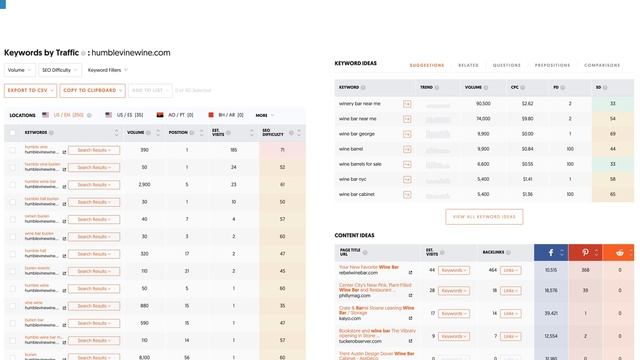The height and width of the screenshot is (360, 640).
Task: Open the Keyword Filters dropdown
Action: click(108, 70)
